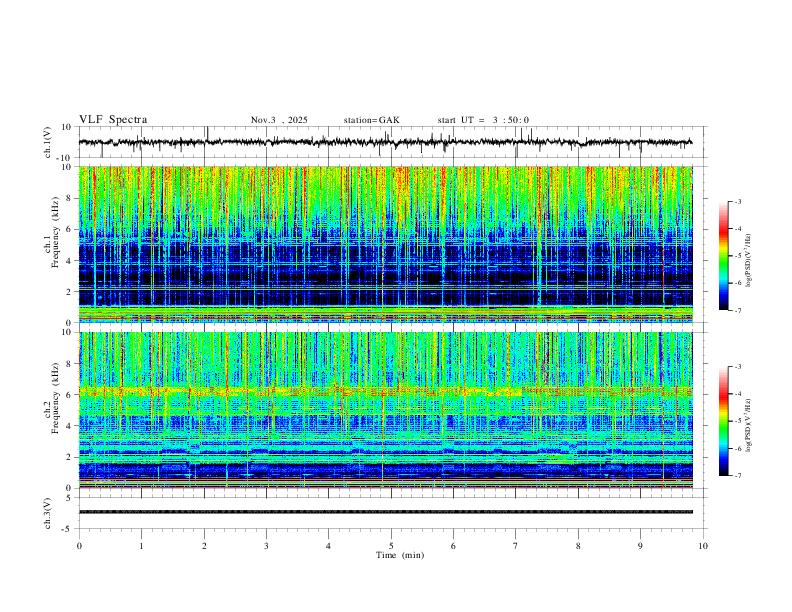Click the ch.1 'Frequency (kHz)' axis label
The height and width of the screenshot is (612, 792).
(x=56, y=233)
